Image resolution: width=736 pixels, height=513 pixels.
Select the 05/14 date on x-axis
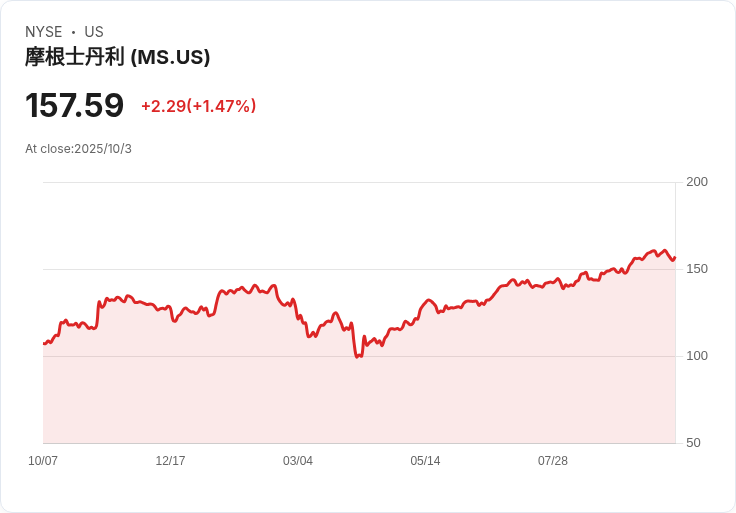click(425, 461)
